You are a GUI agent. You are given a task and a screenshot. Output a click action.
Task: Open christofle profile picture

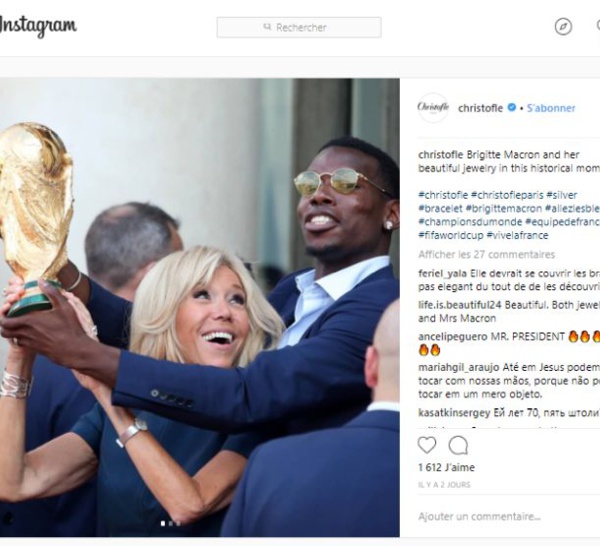[x=433, y=108]
